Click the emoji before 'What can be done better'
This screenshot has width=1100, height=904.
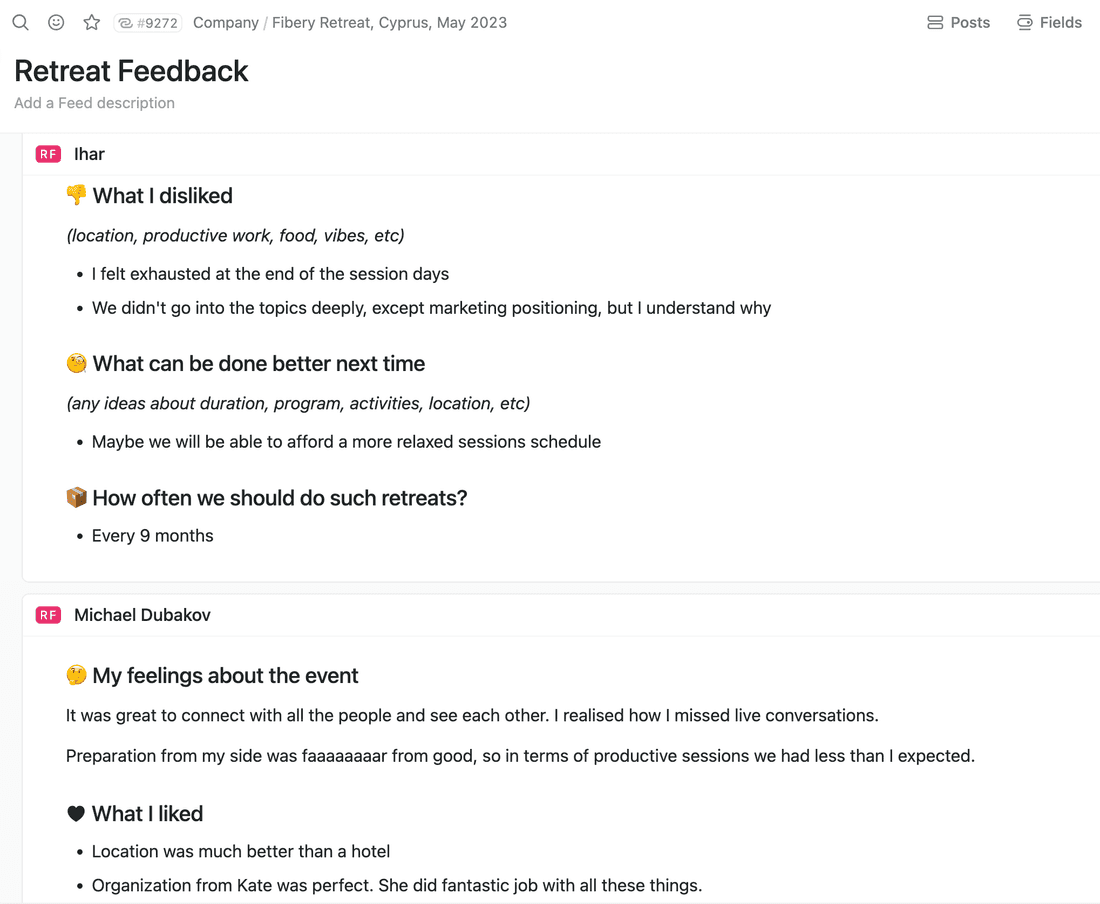coord(76,364)
